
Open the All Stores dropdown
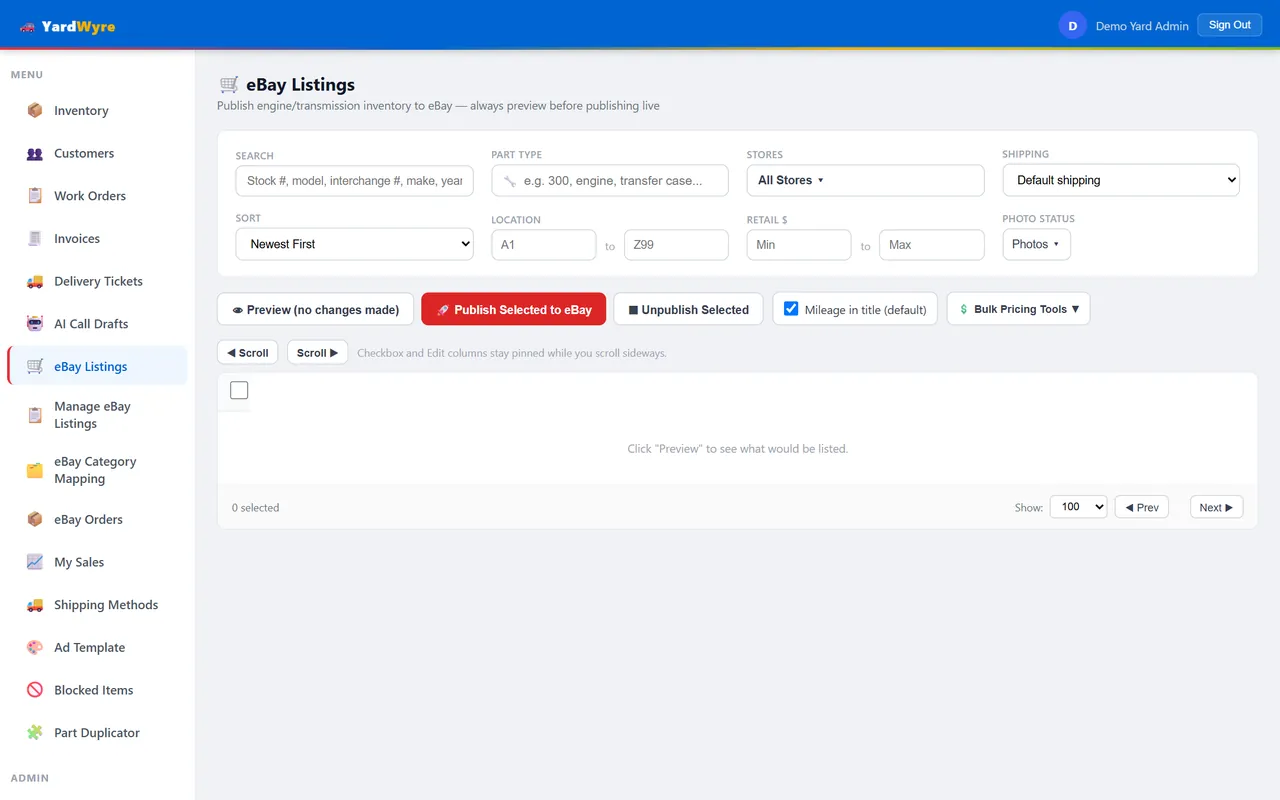(866, 180)
